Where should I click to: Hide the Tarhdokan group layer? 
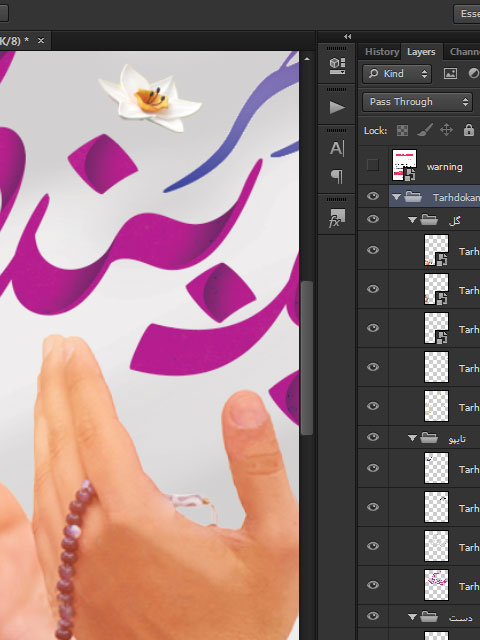pyautogui.click(x=372, y=196)
